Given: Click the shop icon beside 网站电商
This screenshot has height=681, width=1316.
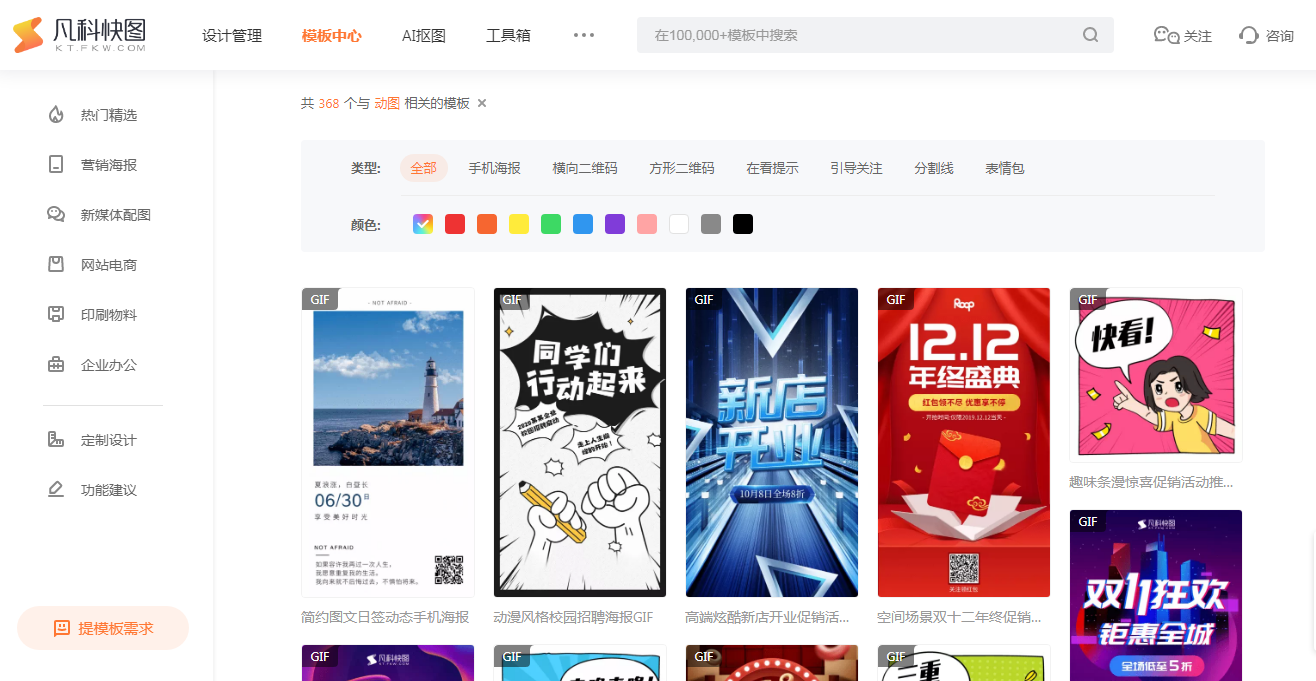Looking at the screenshot, I should (x=56, y=264).
